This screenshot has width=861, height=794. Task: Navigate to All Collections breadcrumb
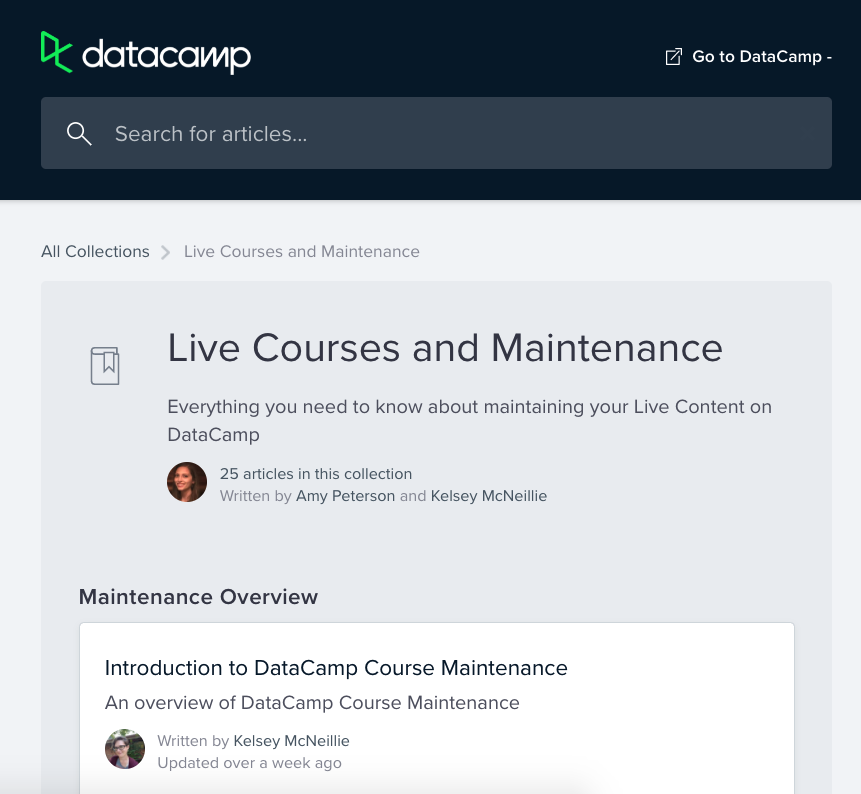pos(95,251)
